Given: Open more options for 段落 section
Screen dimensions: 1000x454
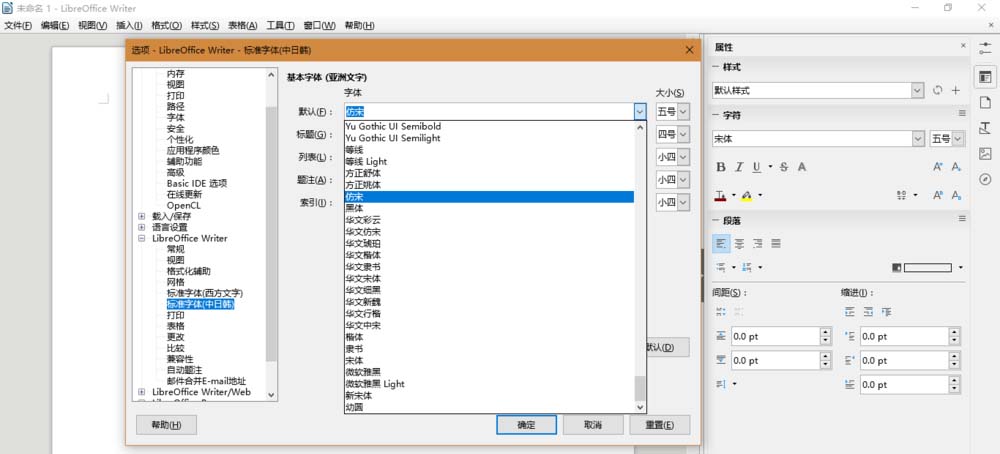Looking at the screenshot, I should pyautogui.click(x=962, y=219).
